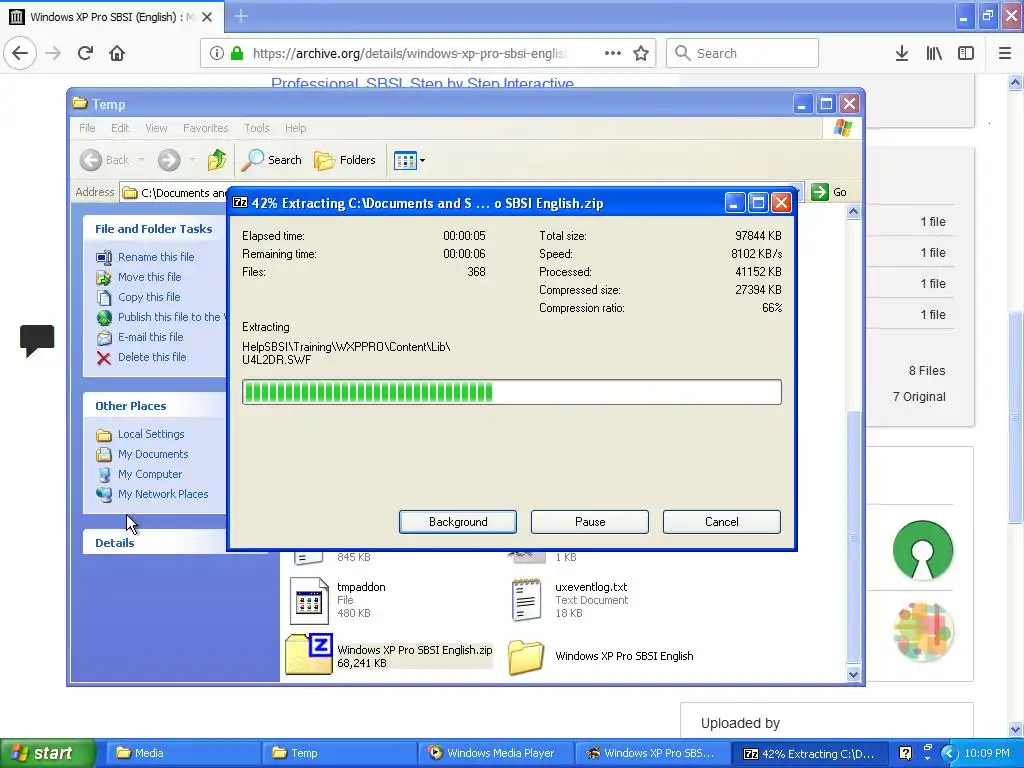The image size is (1024, 768).
Task: Click the 7 Original text on page
Action: 919,396
